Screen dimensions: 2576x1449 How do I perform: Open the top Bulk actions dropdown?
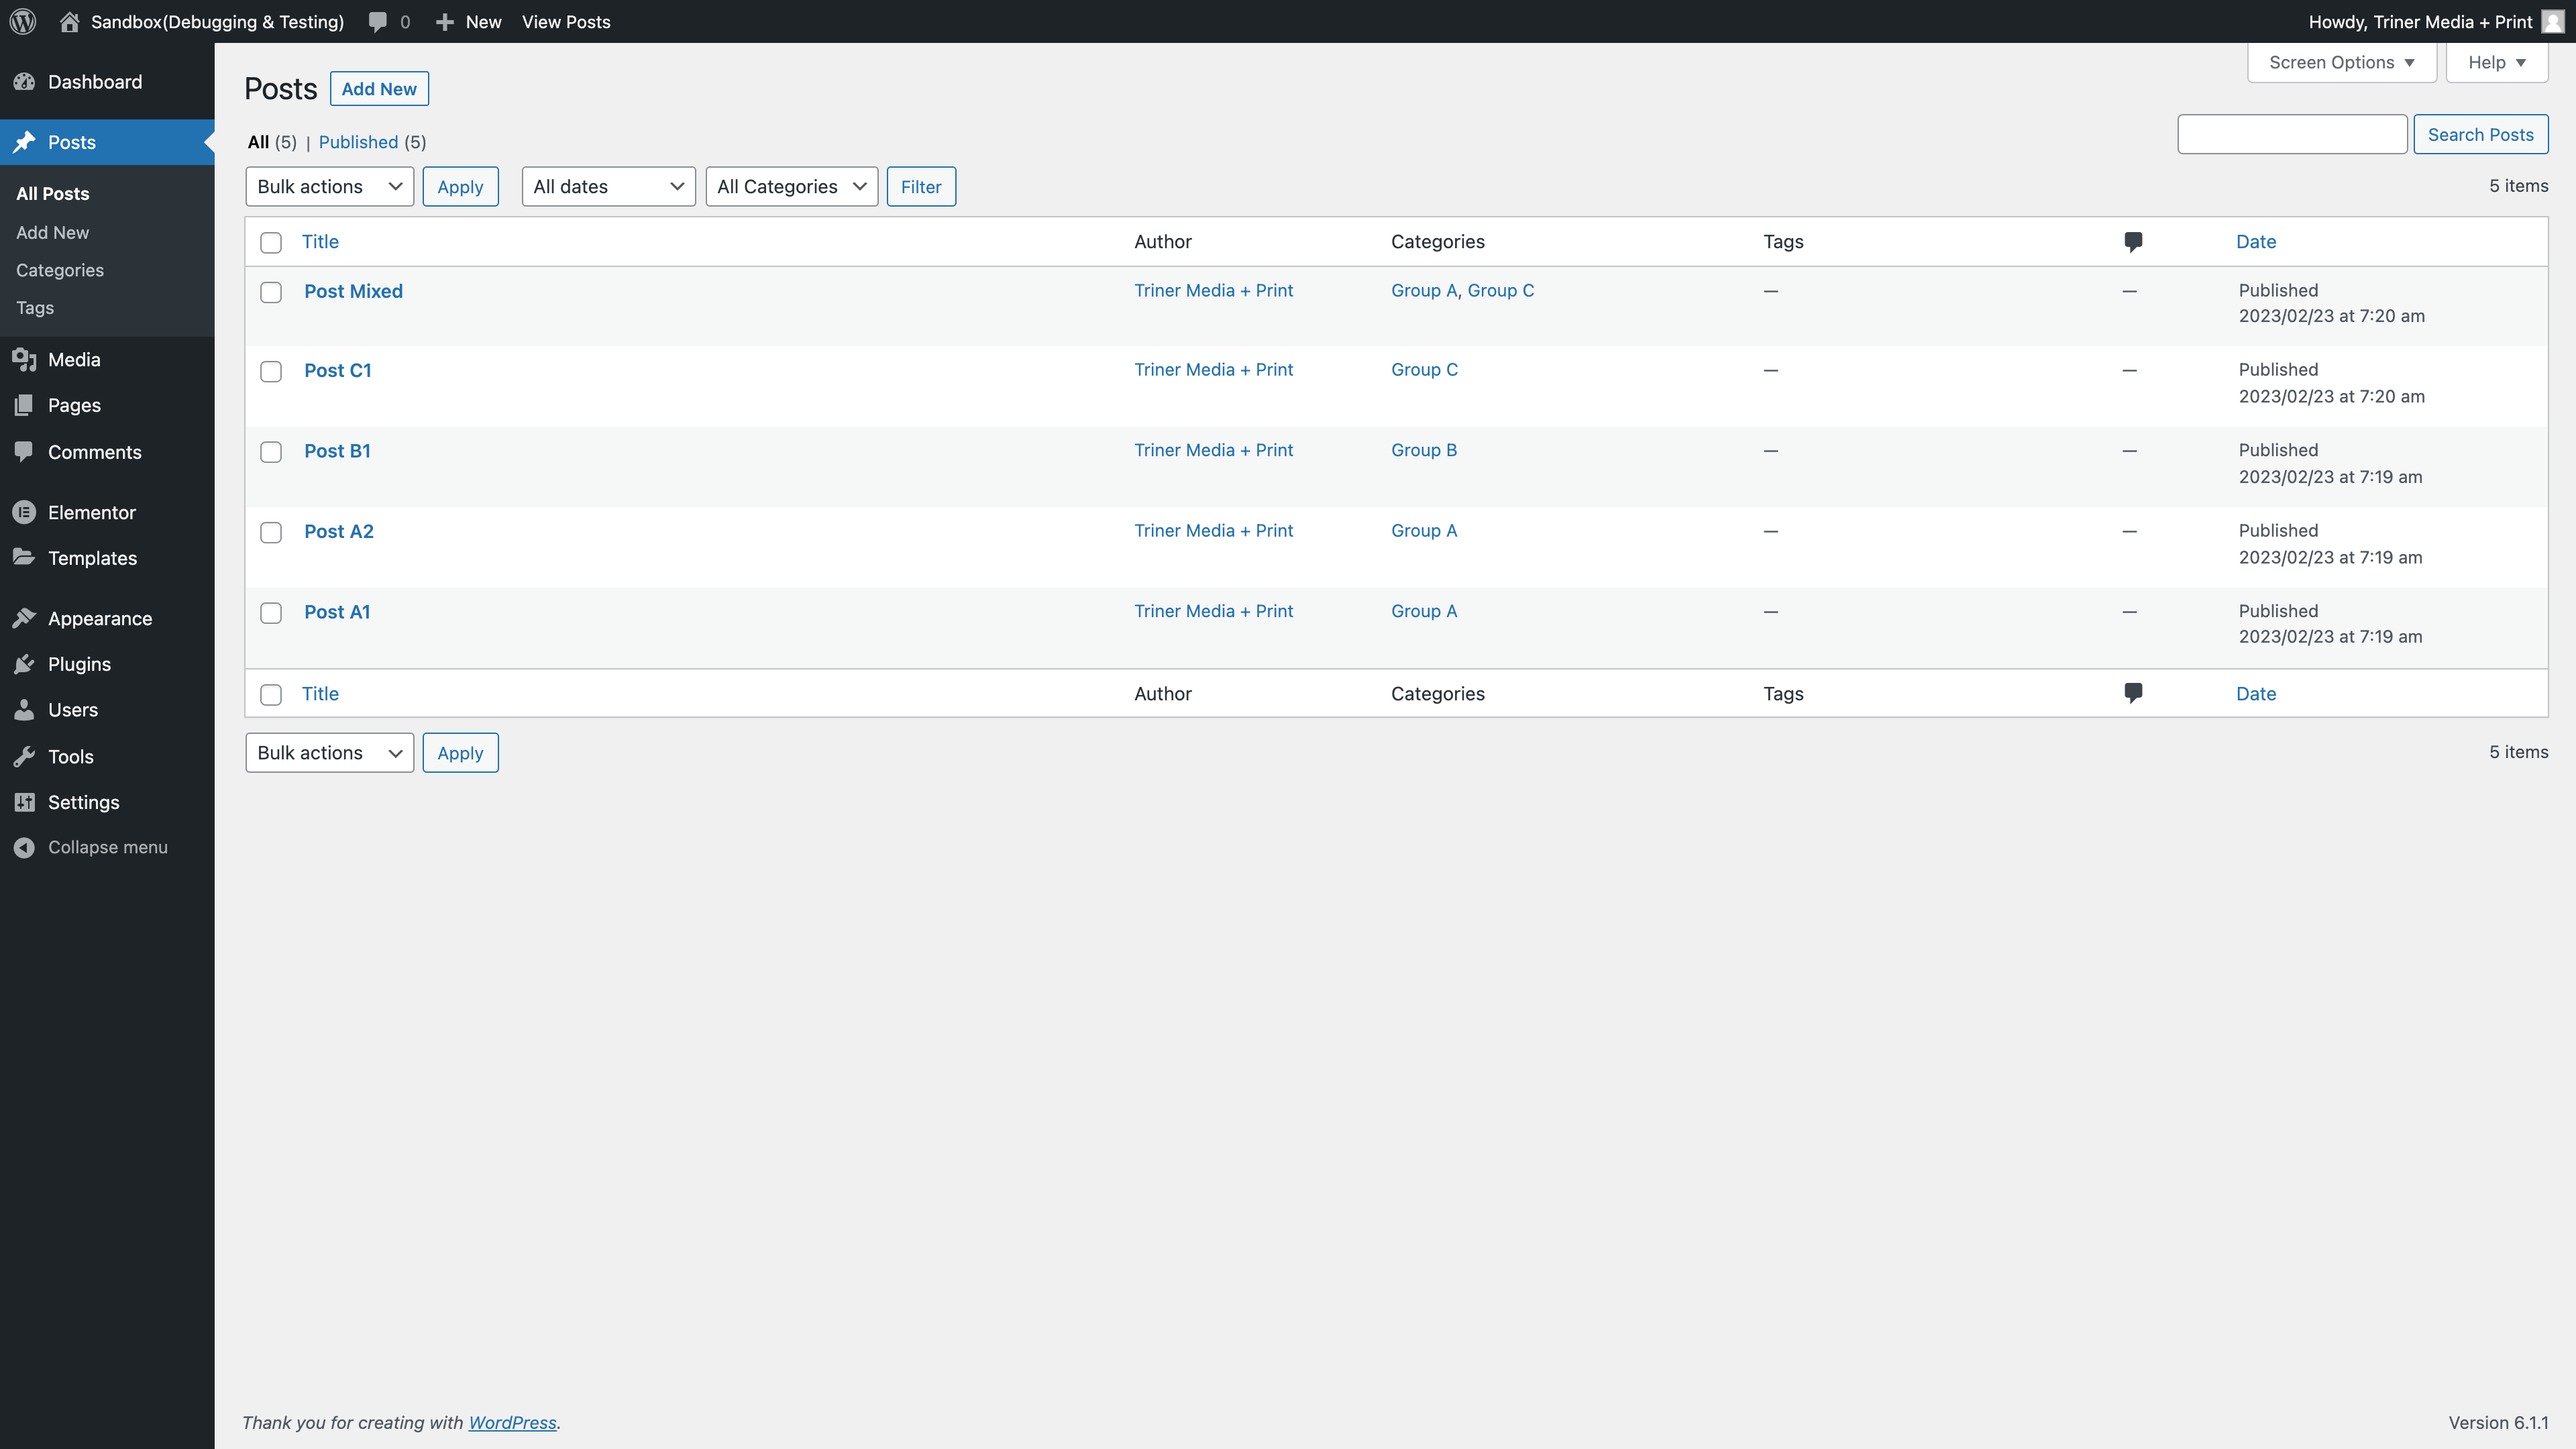click(x=329, y=187)
